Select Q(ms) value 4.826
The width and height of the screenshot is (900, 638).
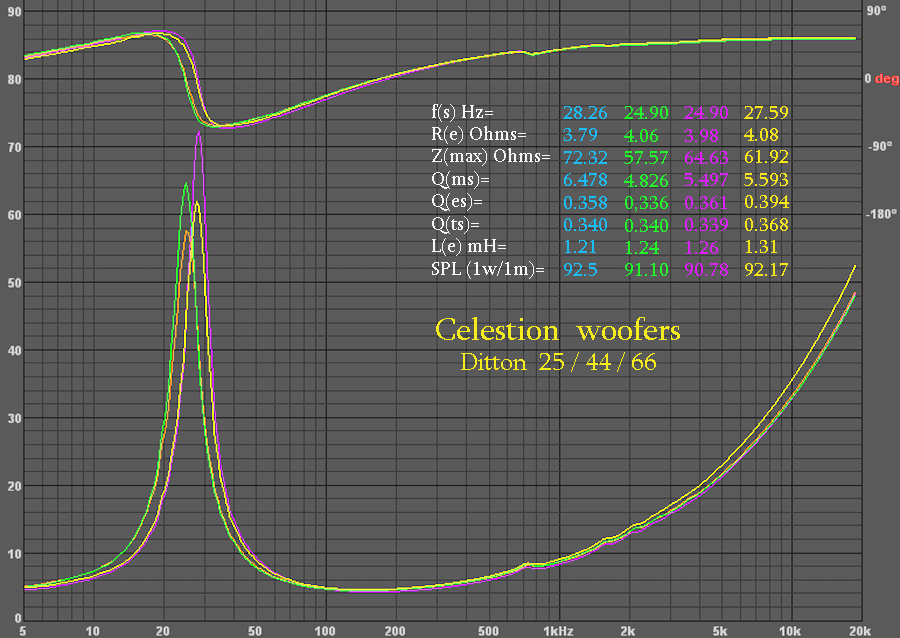pos(646,180)
